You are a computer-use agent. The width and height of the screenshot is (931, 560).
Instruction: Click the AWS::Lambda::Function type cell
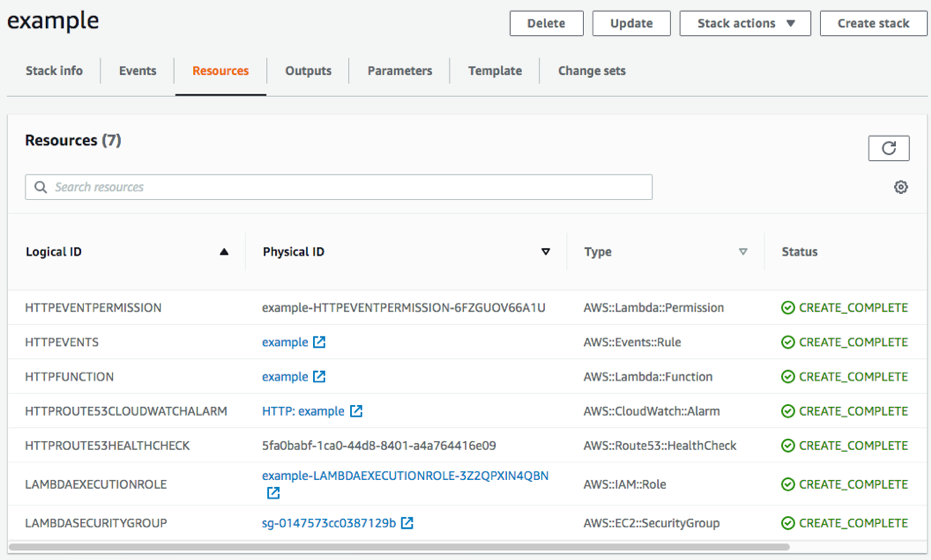(x=648, y=377)
